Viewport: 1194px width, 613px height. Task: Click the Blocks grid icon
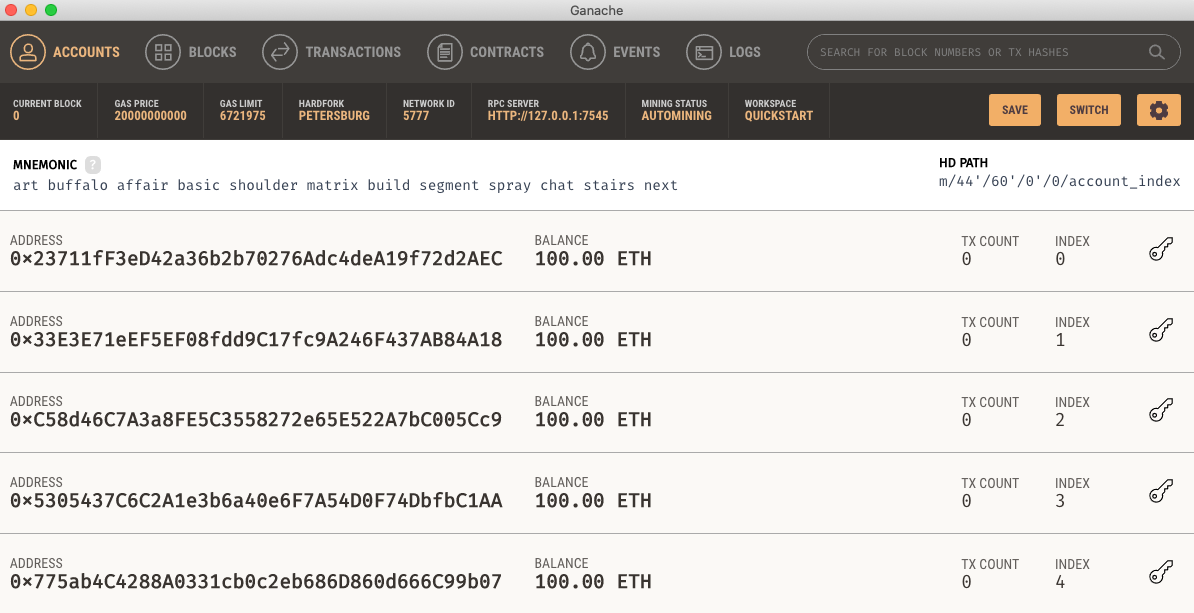pyautogui.click(x=163, y=52)
